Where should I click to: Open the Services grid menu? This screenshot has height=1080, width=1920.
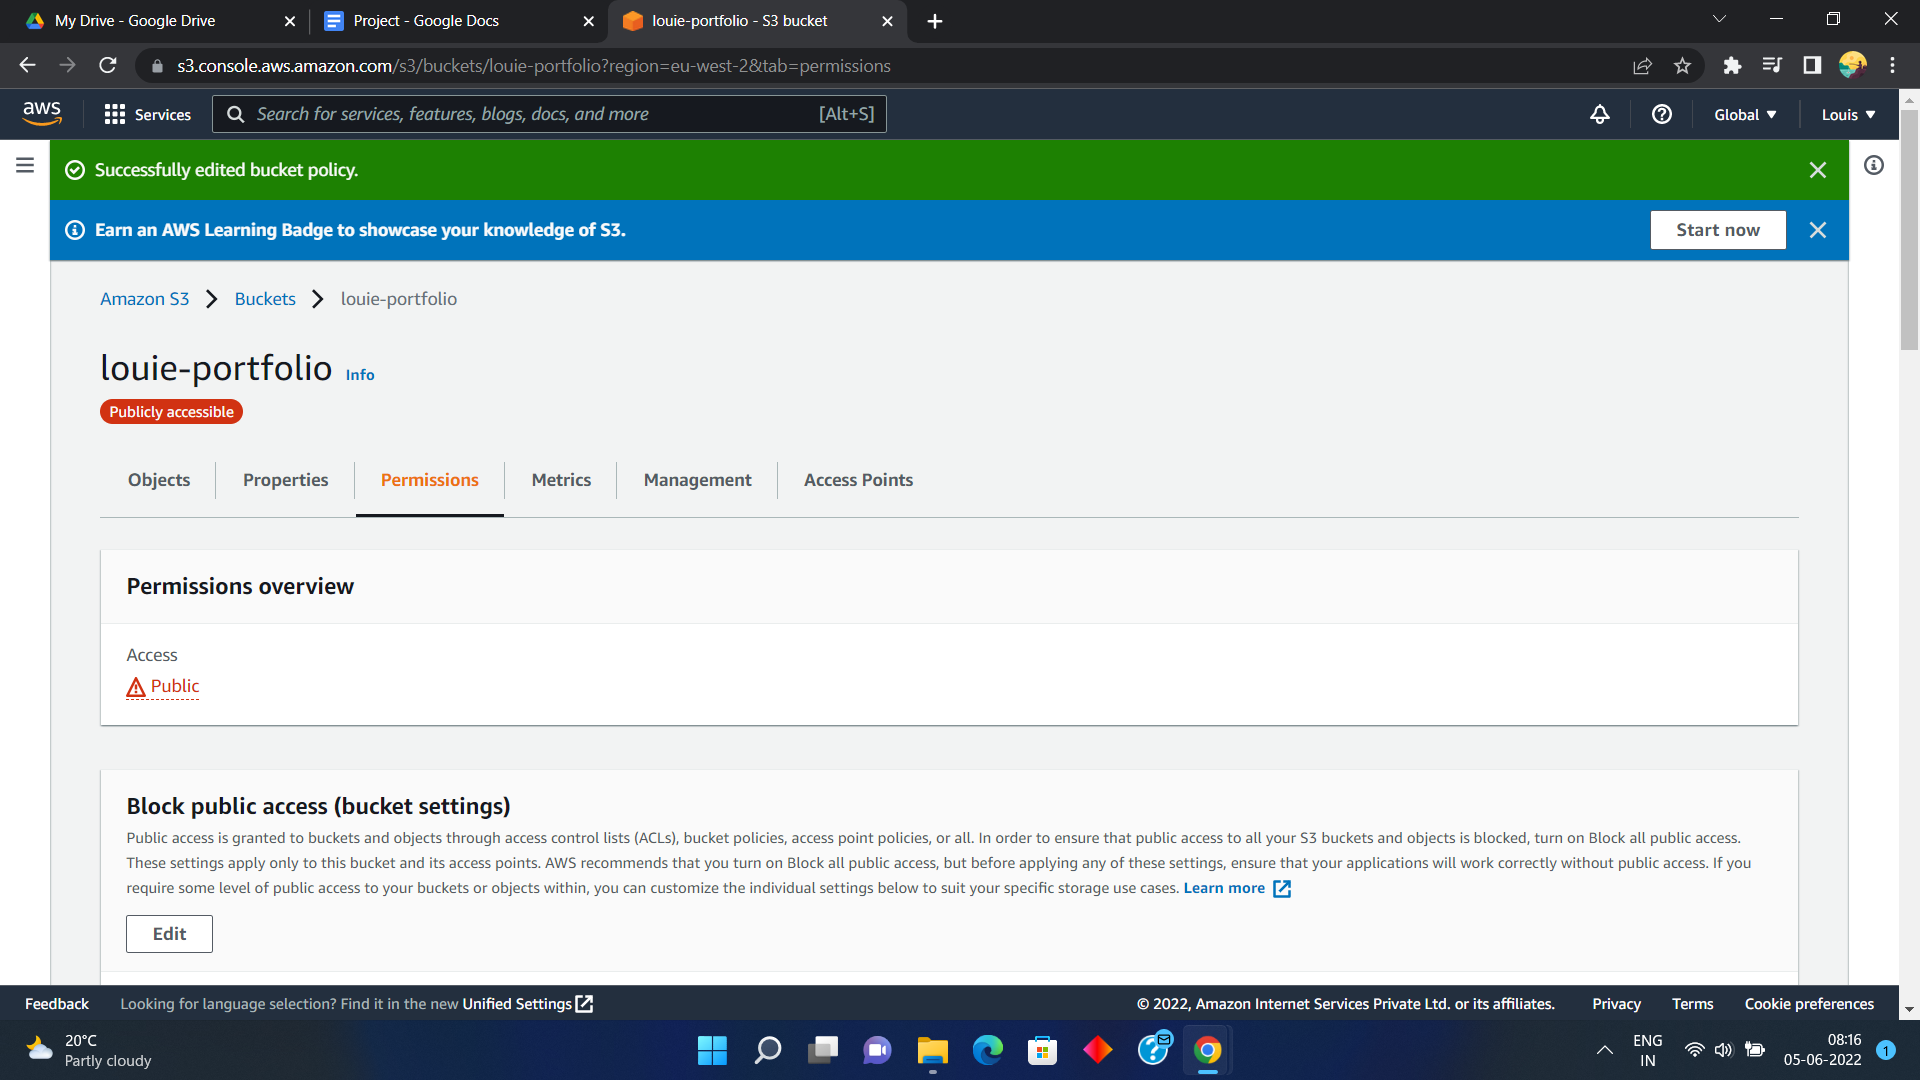point(147,114)
